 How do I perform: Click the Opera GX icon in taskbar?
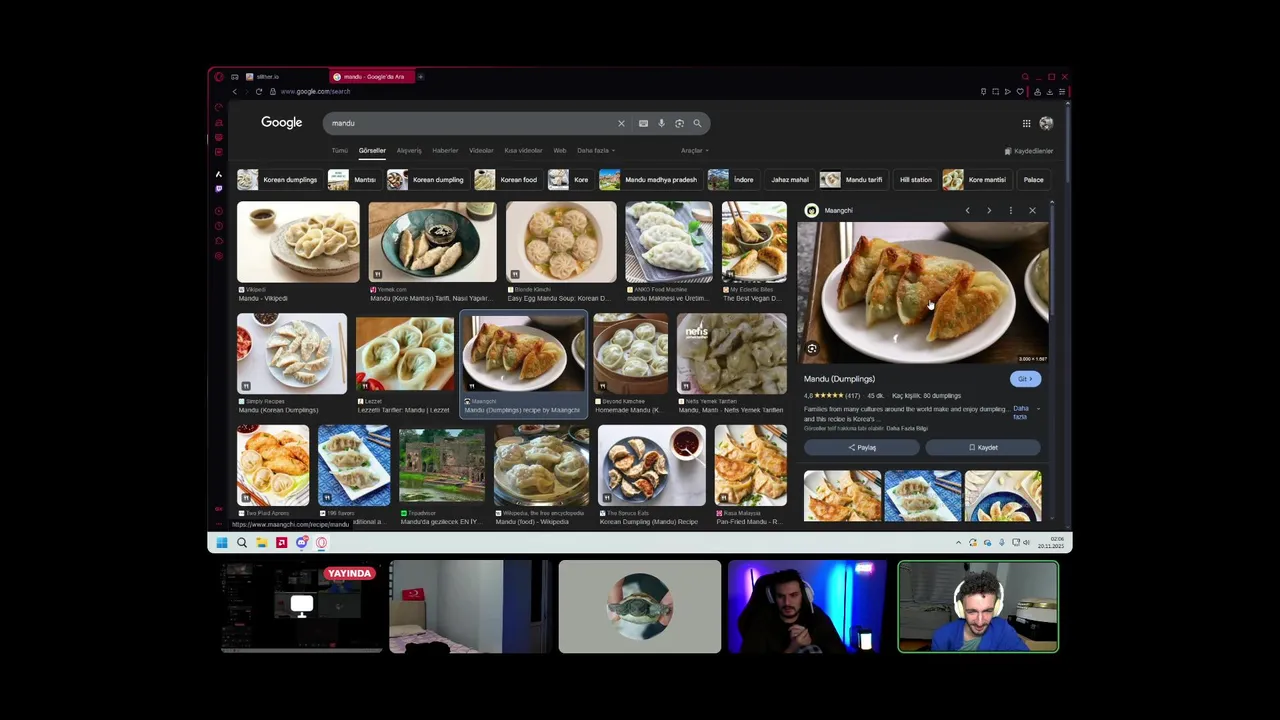[x=321, y=542]
